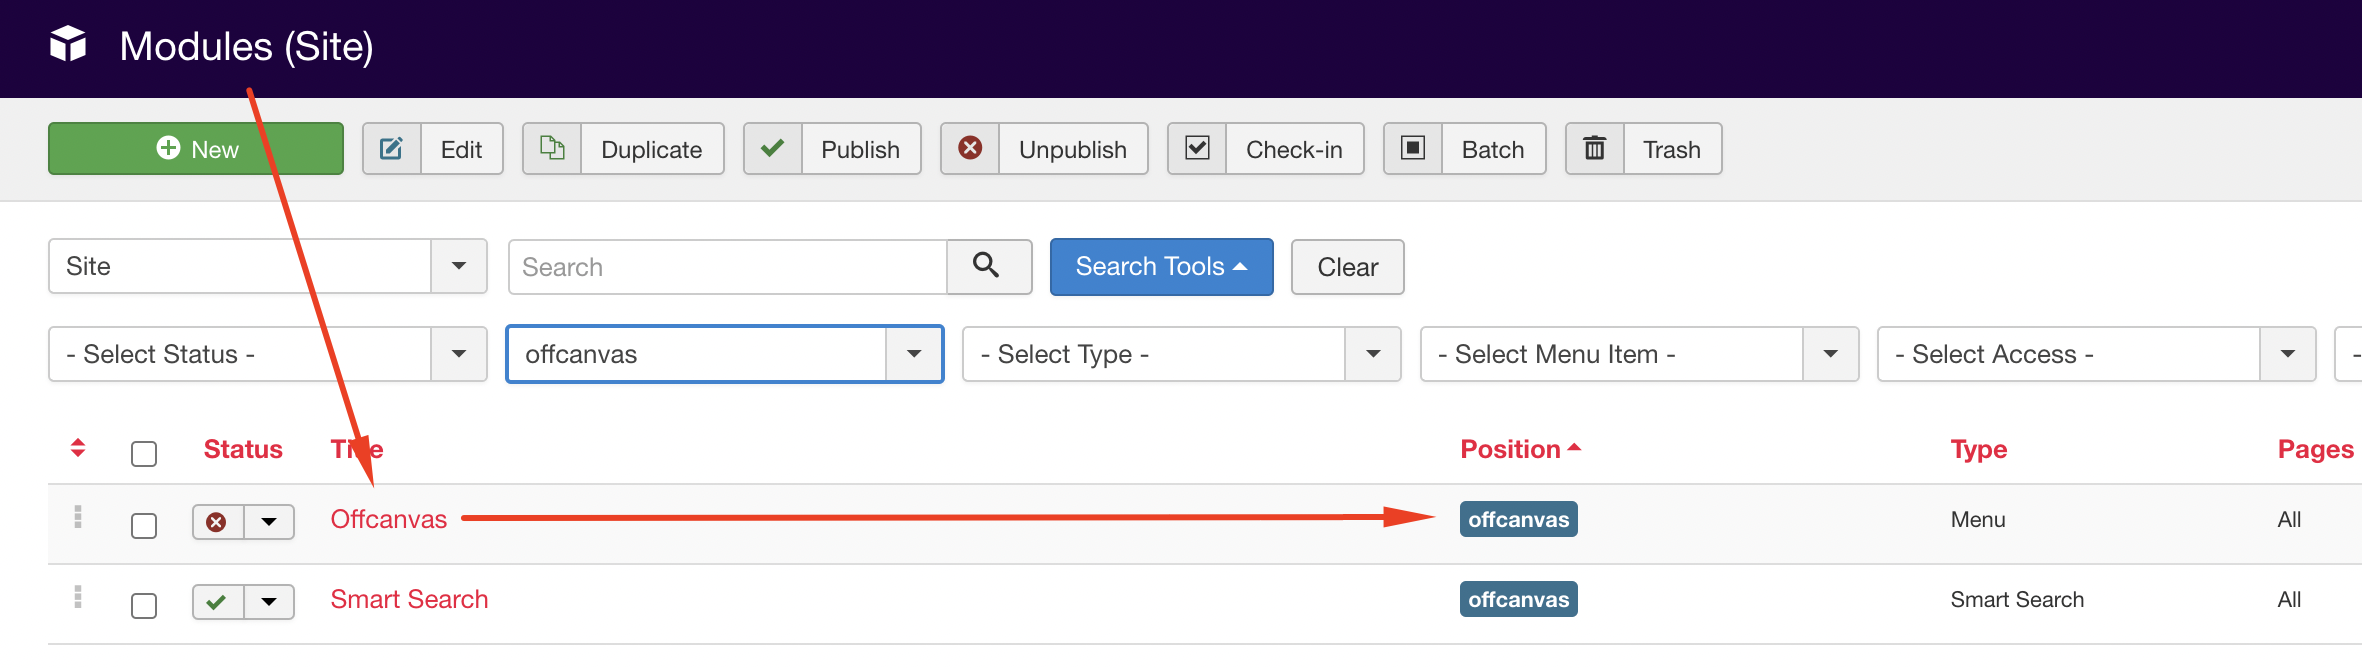Click the Trash can icon
Image resolution: width=2362 pixels, height=668 pixels.
coord(1595,149)
